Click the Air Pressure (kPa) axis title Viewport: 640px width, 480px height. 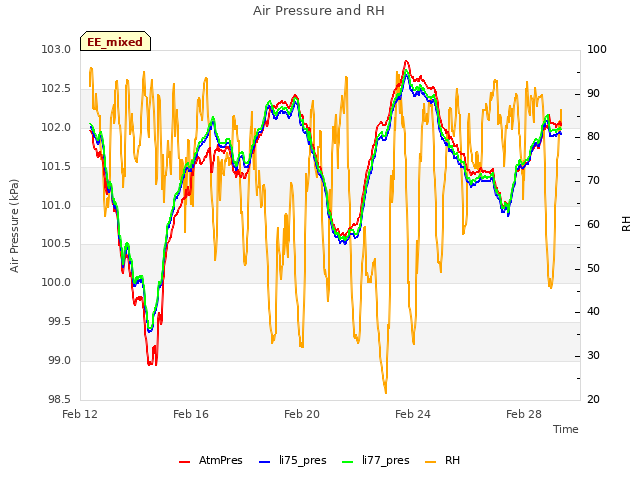coord(14,226)
